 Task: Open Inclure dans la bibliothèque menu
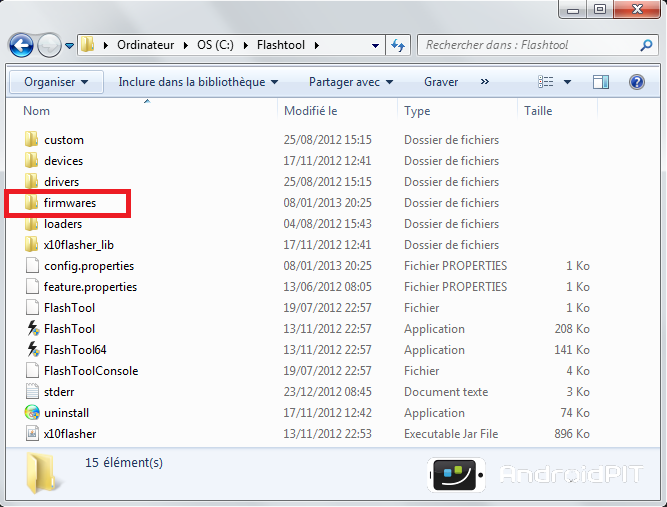[x=198, y=82]
